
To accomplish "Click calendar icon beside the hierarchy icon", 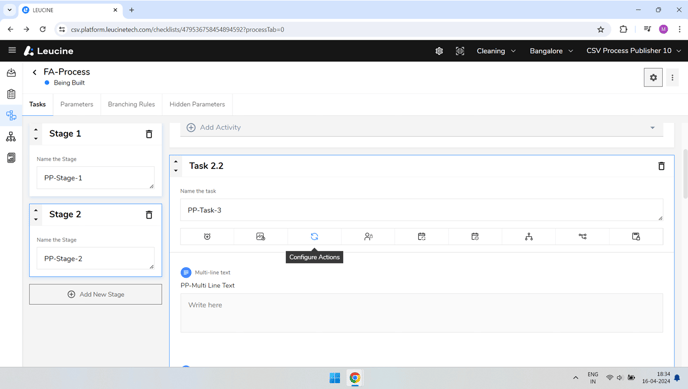I will pyautogui.click(x=475, y=236).
